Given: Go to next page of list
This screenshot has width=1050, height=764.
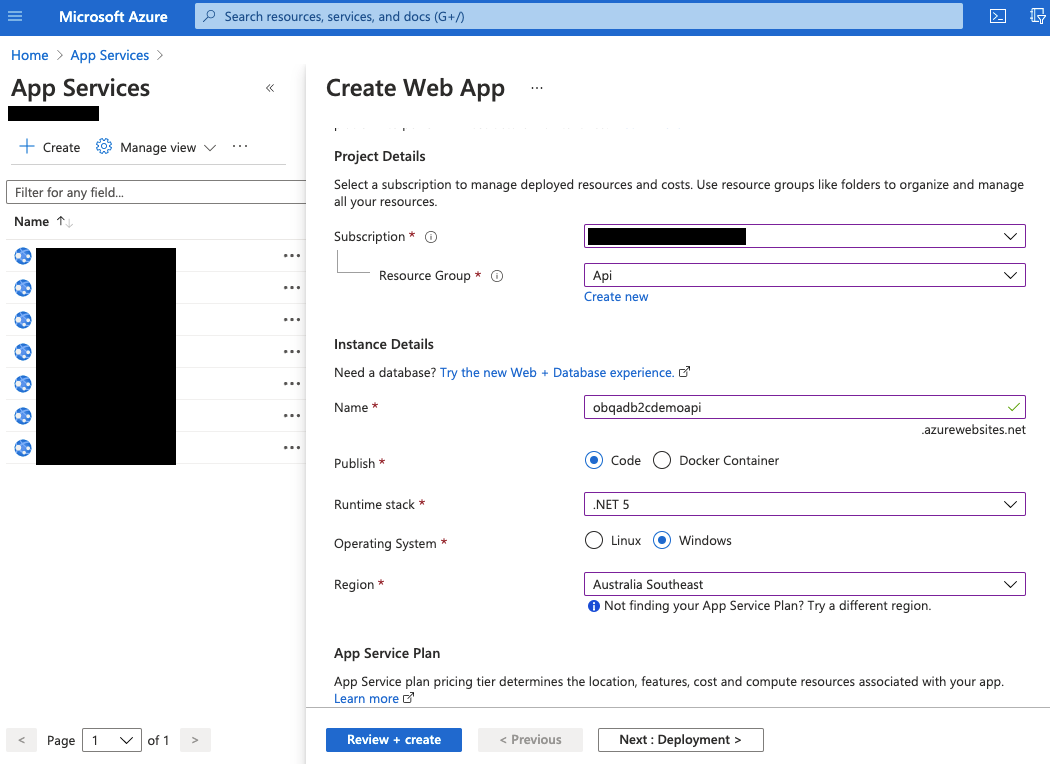Looking at the screenshot, I should tap(195, 740).
